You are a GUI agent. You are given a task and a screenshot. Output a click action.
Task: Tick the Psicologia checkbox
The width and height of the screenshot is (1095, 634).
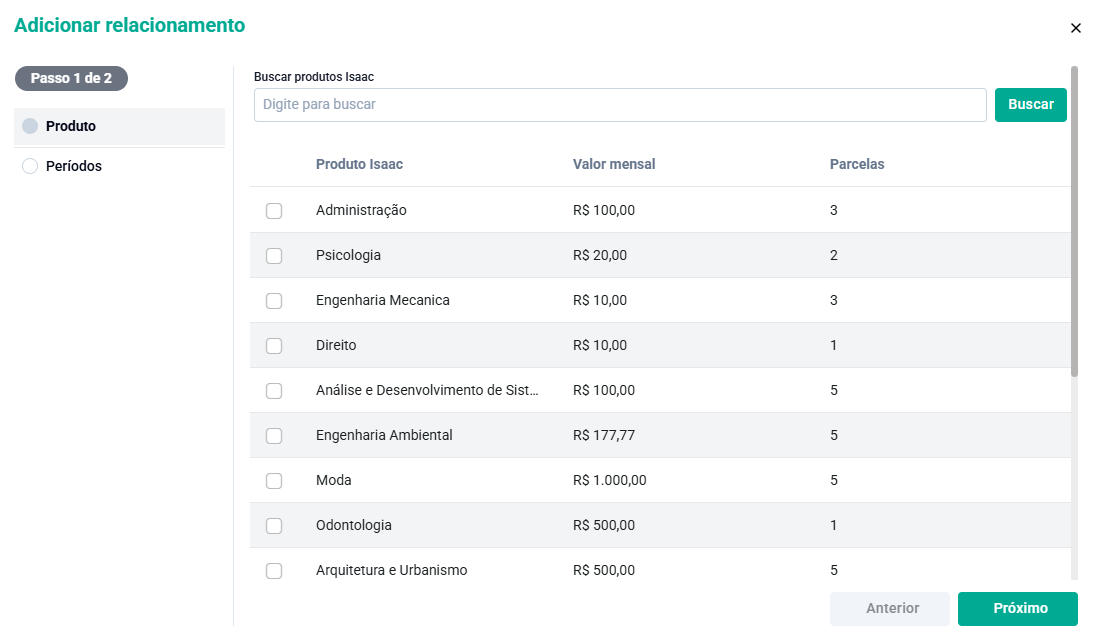point(274,256)
